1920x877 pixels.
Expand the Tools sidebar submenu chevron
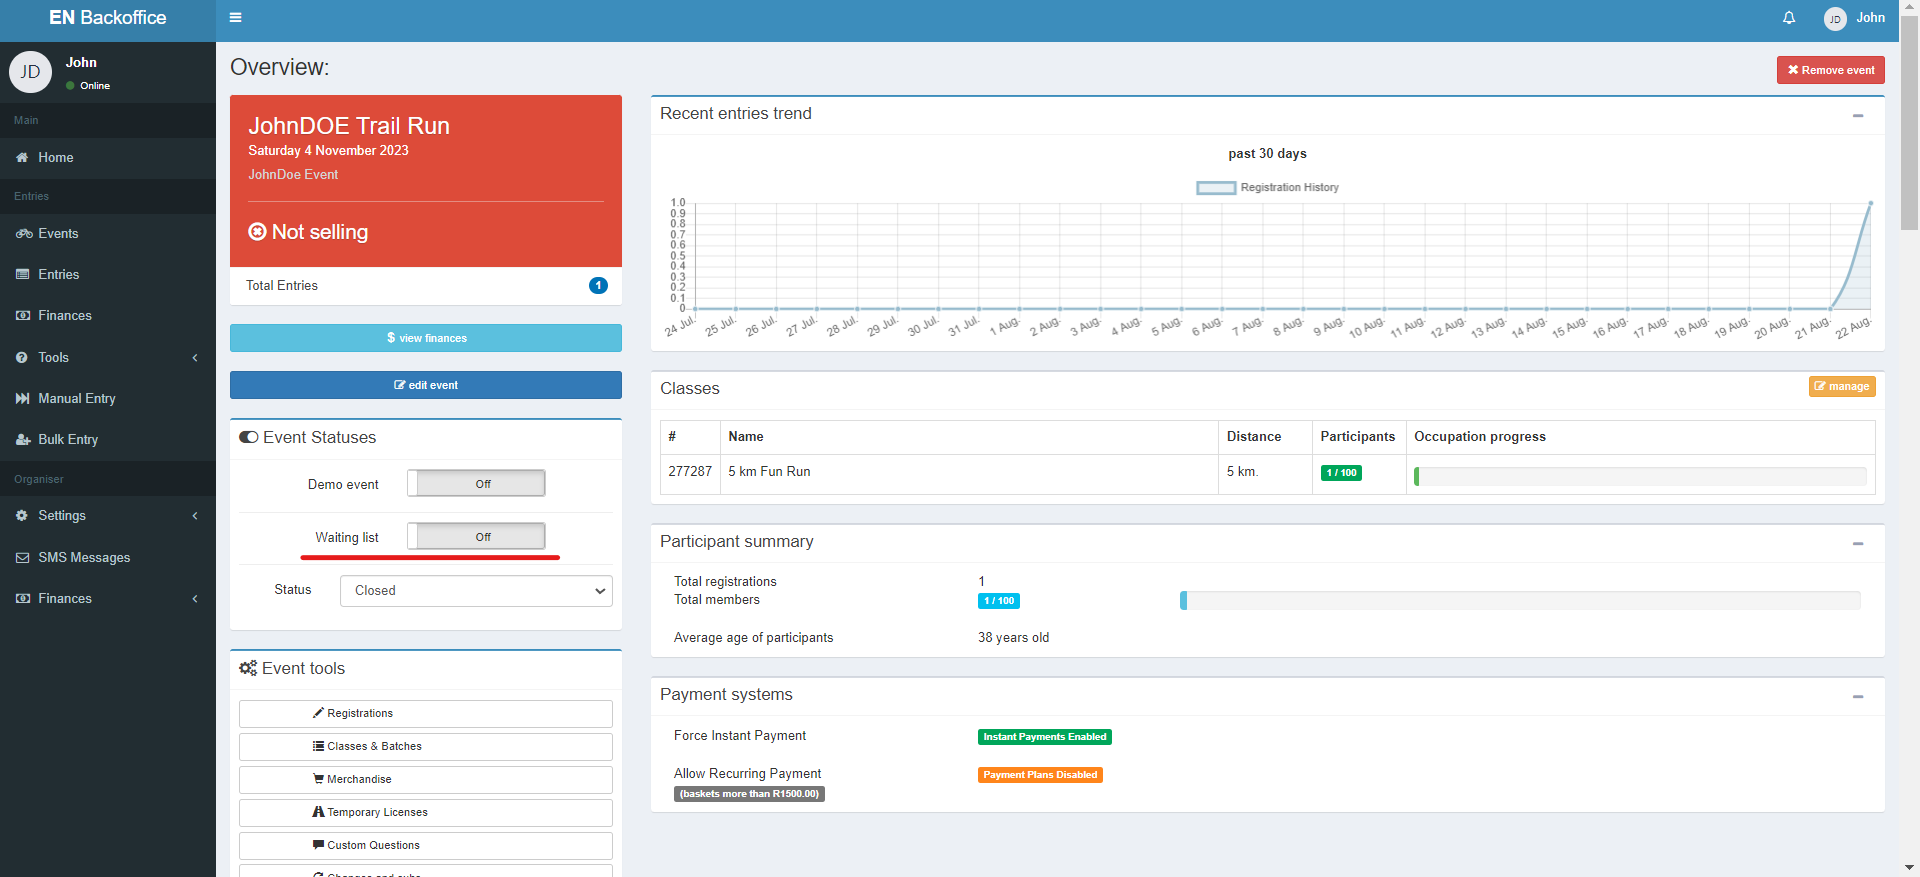coord(195,357)
